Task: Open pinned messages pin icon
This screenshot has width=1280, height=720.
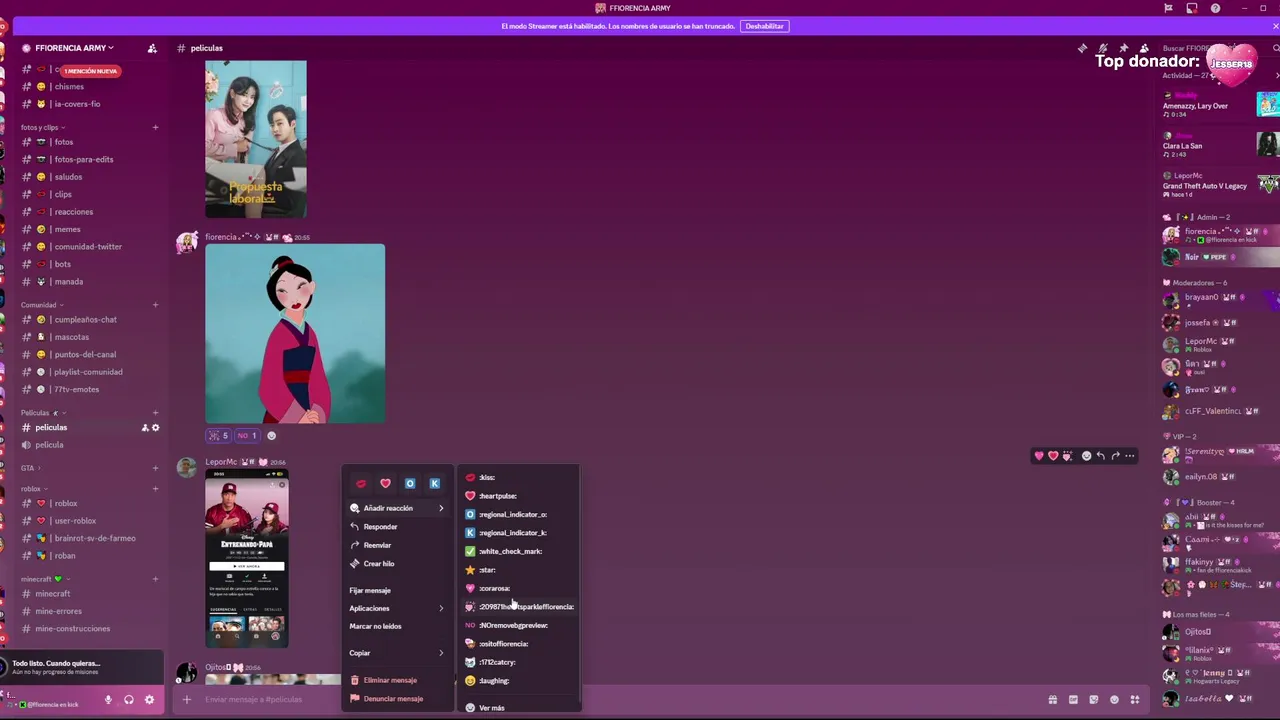Action: click(x=1123, y=48)
